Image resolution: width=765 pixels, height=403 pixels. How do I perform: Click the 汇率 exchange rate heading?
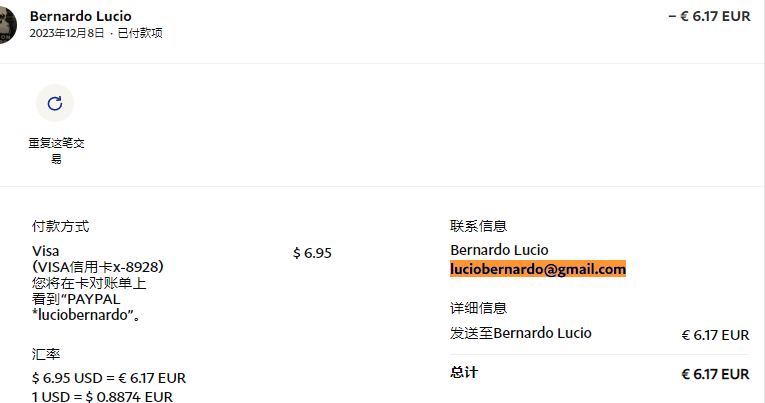(x=46, y=354)
